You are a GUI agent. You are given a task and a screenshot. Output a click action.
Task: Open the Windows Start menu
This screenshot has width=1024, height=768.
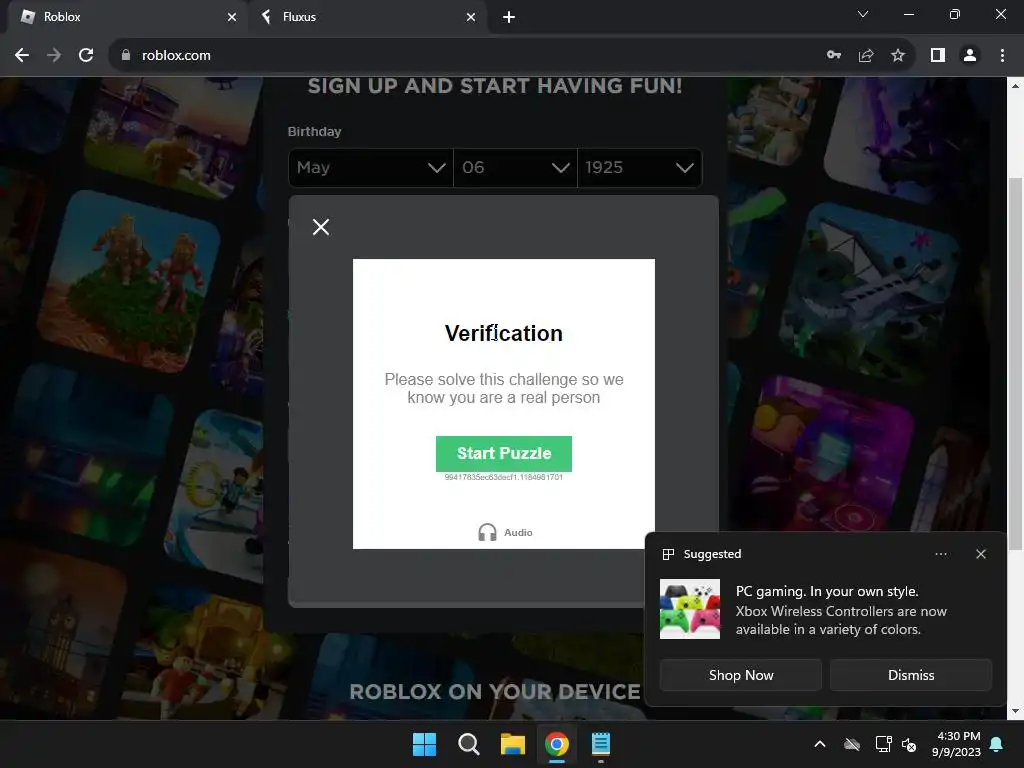[424, 744]
